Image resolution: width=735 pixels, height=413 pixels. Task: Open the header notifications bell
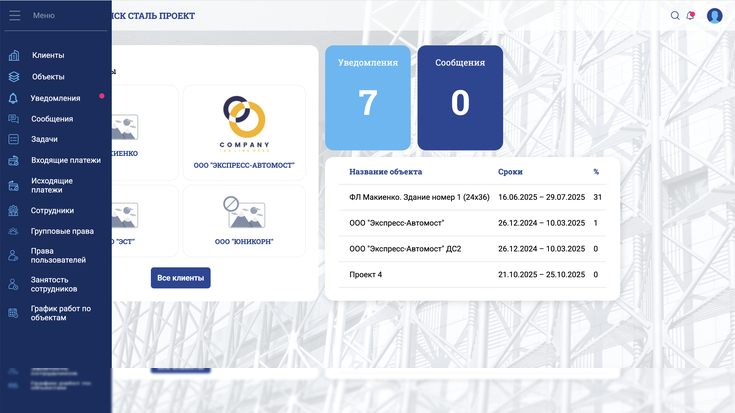[690, 15]
